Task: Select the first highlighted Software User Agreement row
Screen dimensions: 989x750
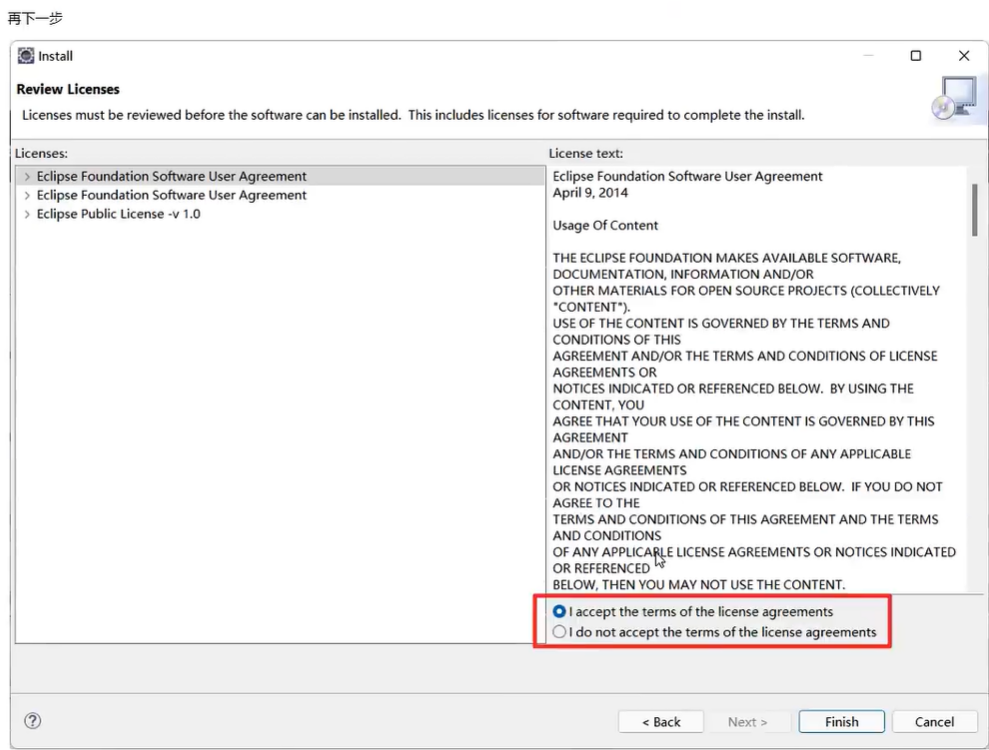Action: pos(281,176)
